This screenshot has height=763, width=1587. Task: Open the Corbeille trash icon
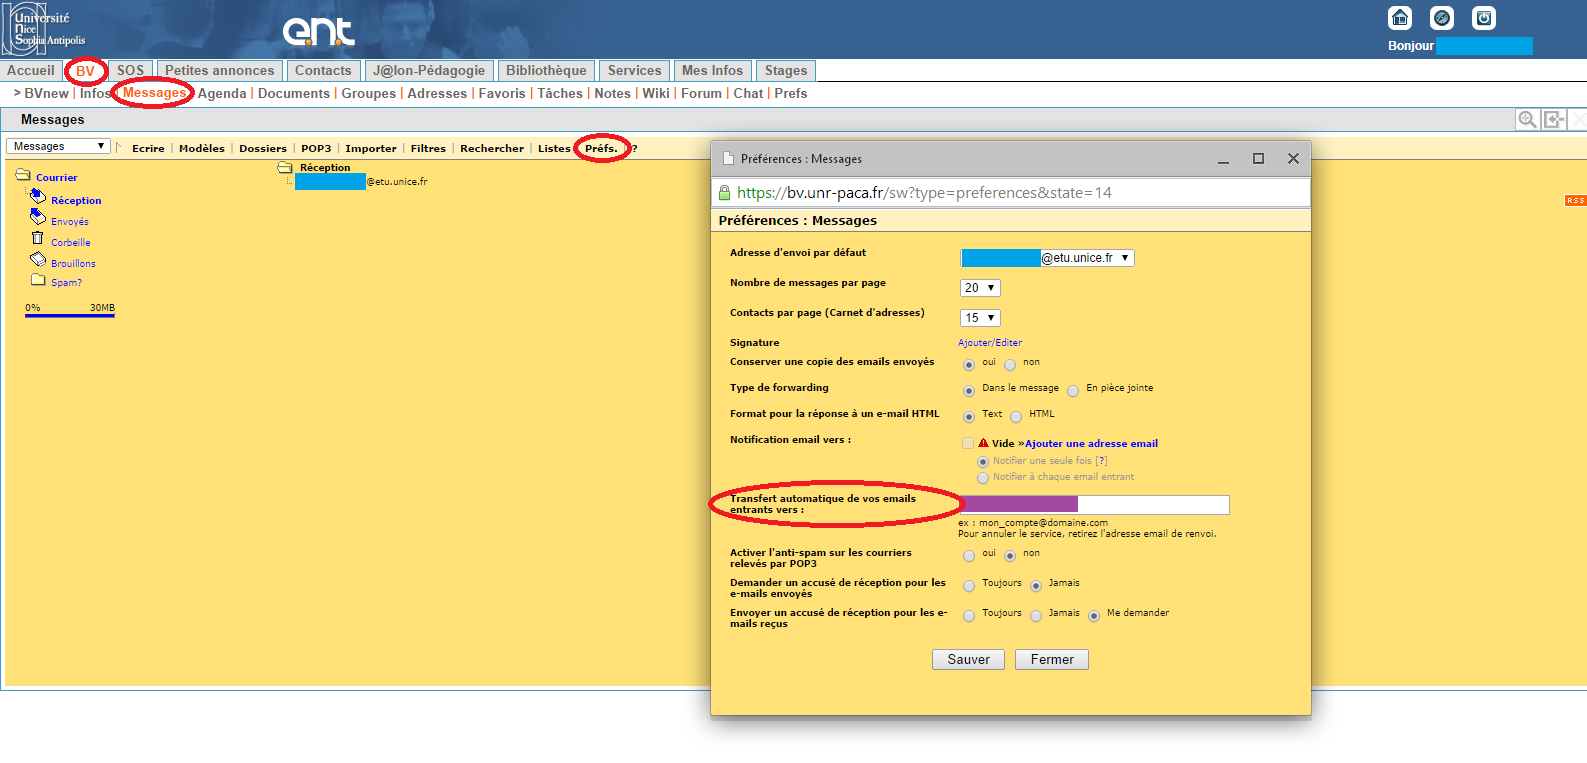[38, 239]
